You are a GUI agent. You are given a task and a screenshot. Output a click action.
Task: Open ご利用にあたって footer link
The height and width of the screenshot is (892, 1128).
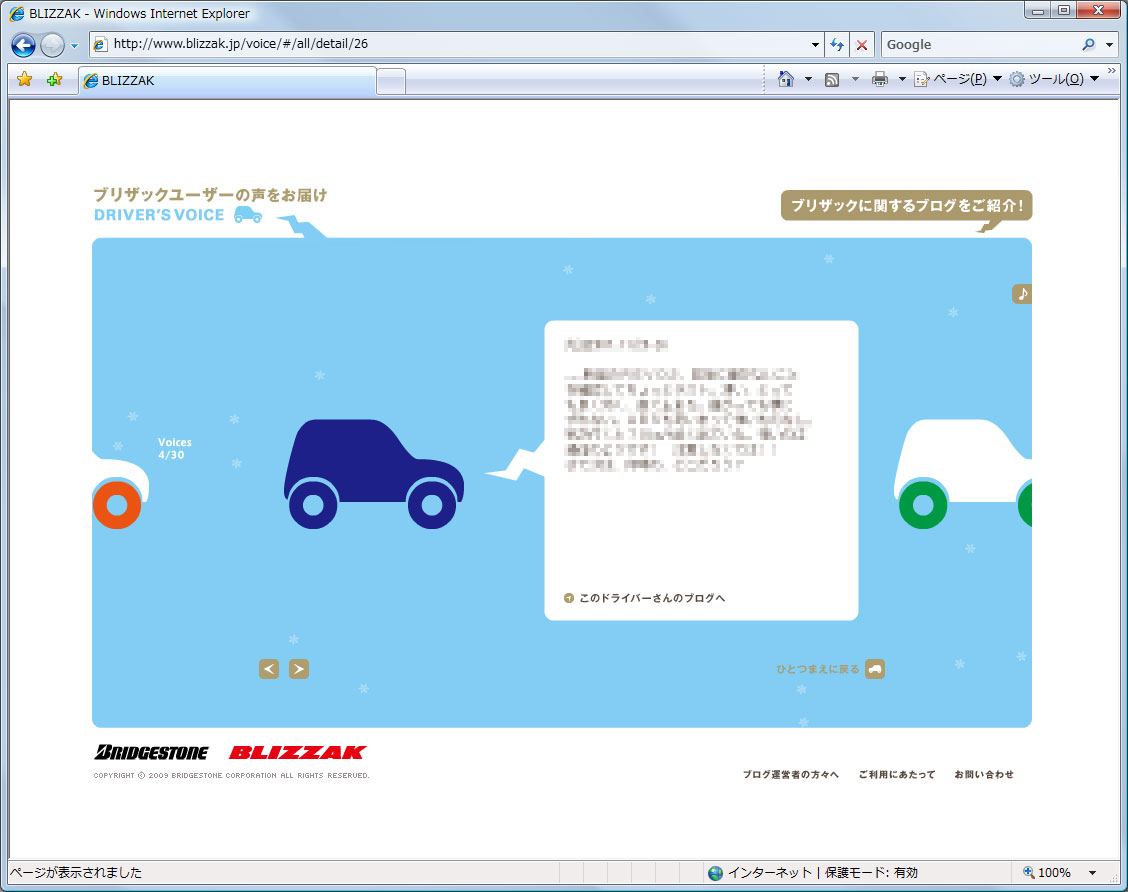click(x=897, y=775)
